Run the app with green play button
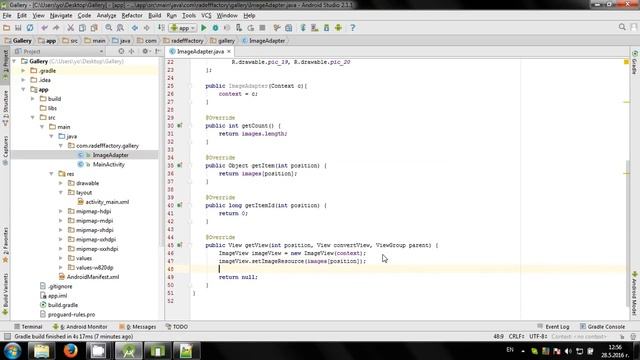Image resolution: width=640 pixels, height=360 pixels. (204, 28)
